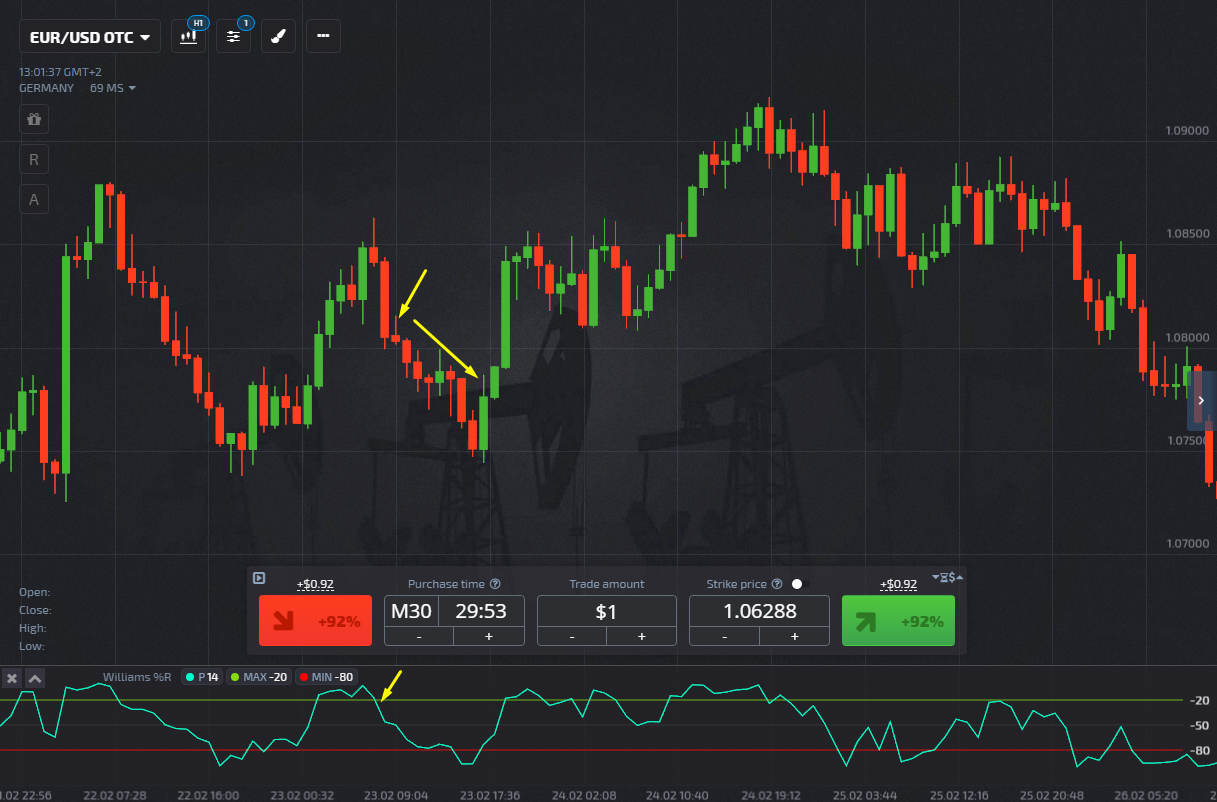Click the gift box icon
The width and height of the screenshot is (1217, 802).
tap(34, 119)
